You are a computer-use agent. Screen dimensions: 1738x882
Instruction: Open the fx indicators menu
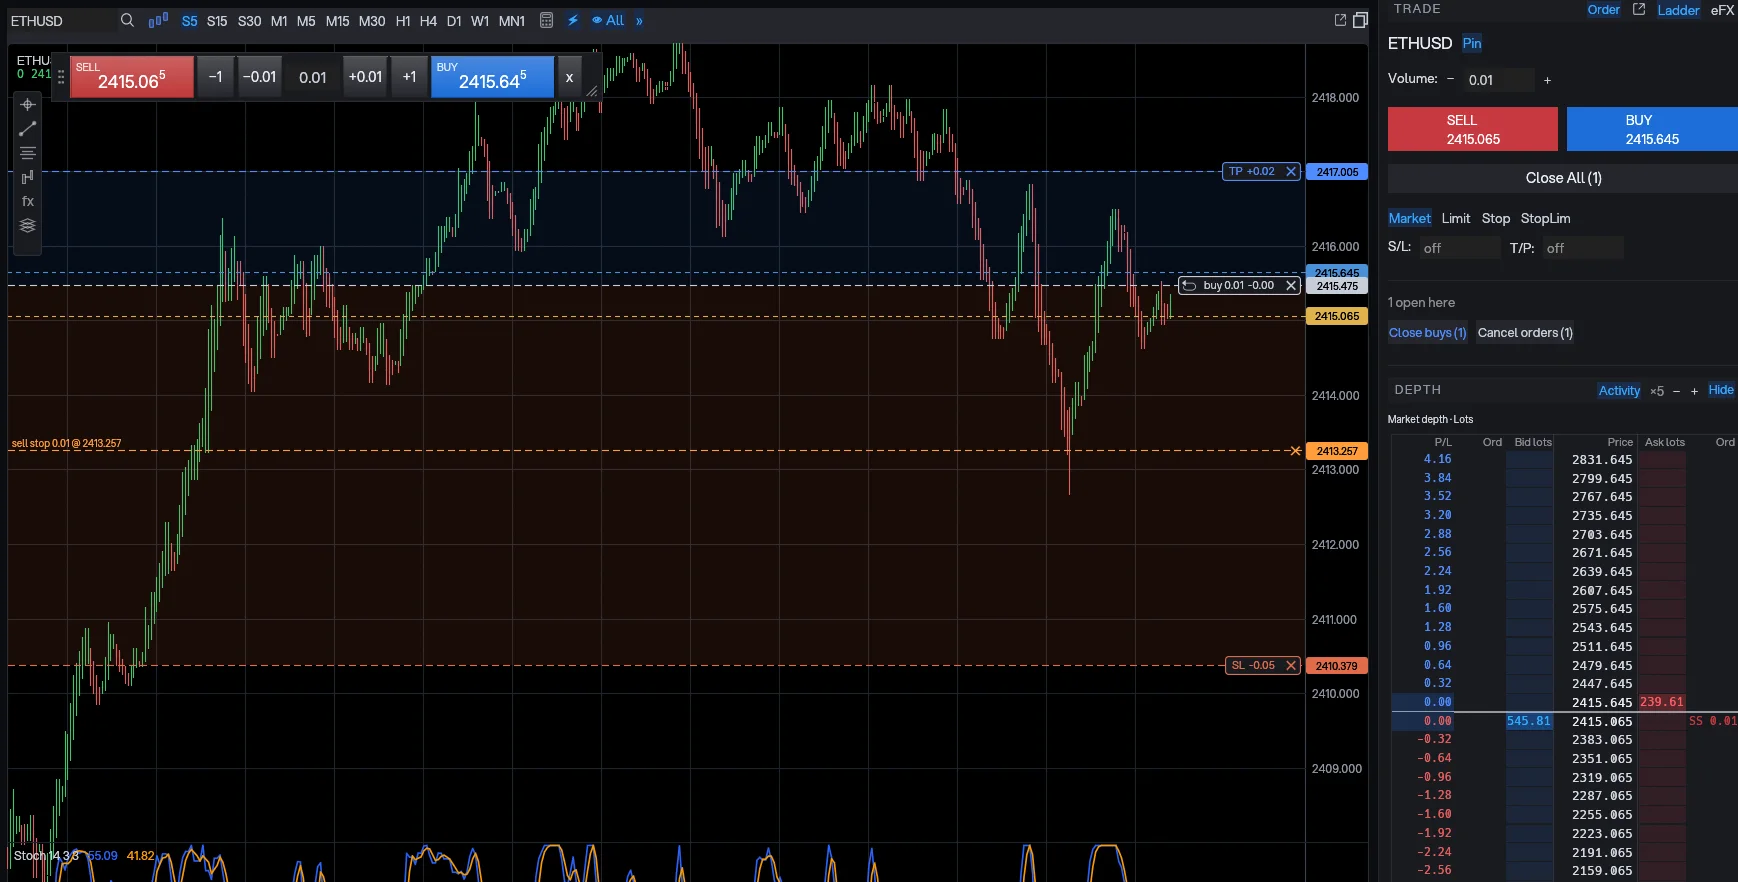tap(28, 201)
